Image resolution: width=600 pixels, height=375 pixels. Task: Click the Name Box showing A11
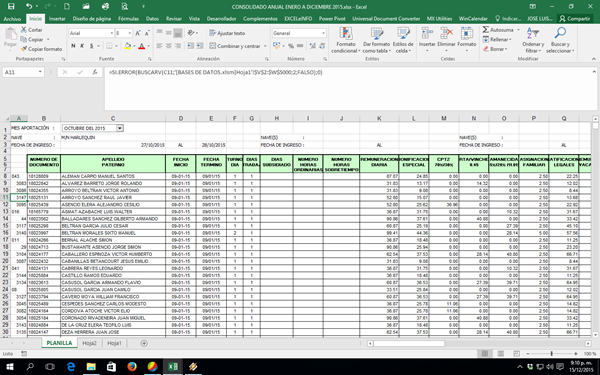pyautogui.click(x=23, y=72)
